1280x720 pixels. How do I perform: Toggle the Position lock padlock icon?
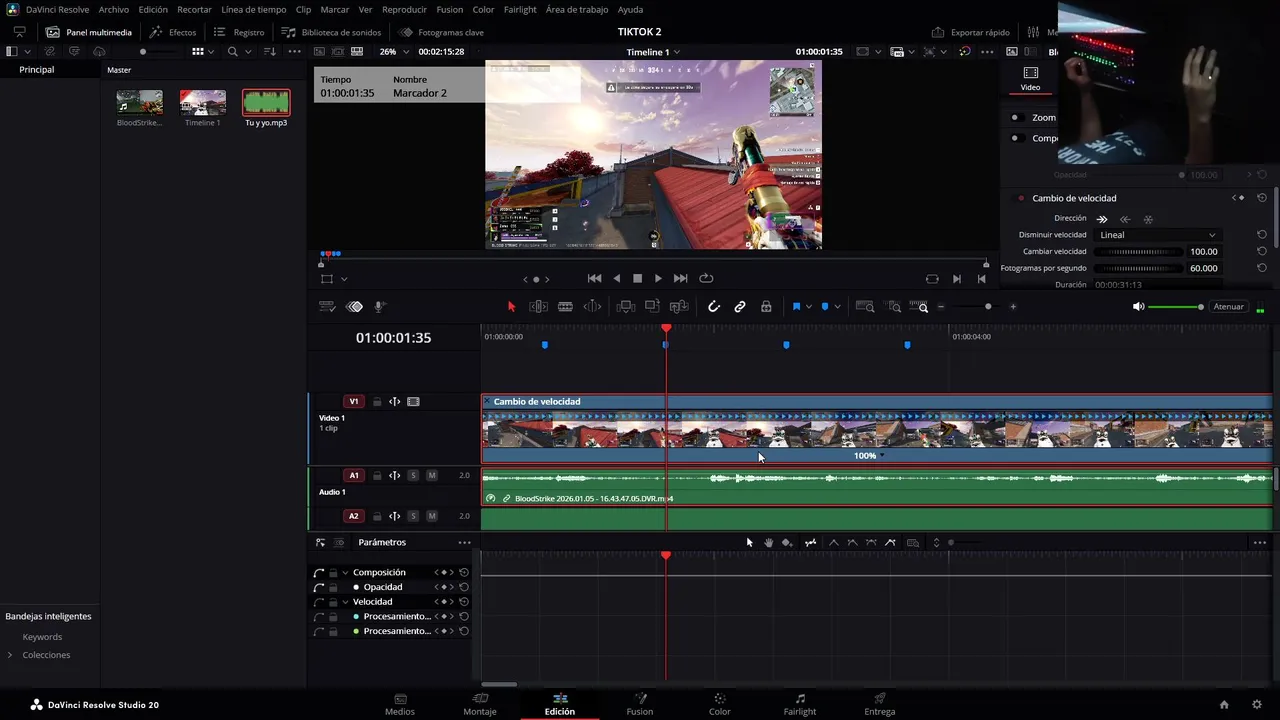(766, 307)
